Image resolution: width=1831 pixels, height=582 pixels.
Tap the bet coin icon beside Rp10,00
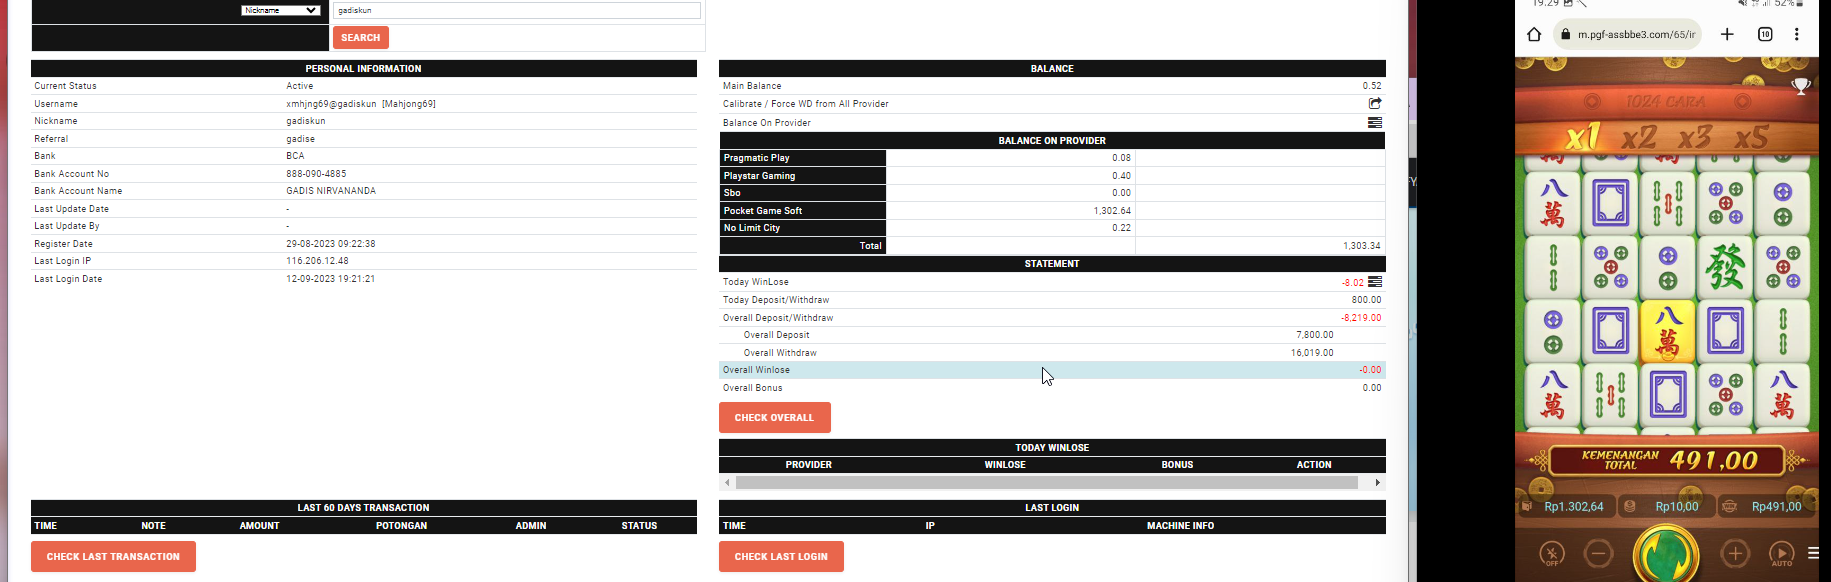[x=1629, y=507]
